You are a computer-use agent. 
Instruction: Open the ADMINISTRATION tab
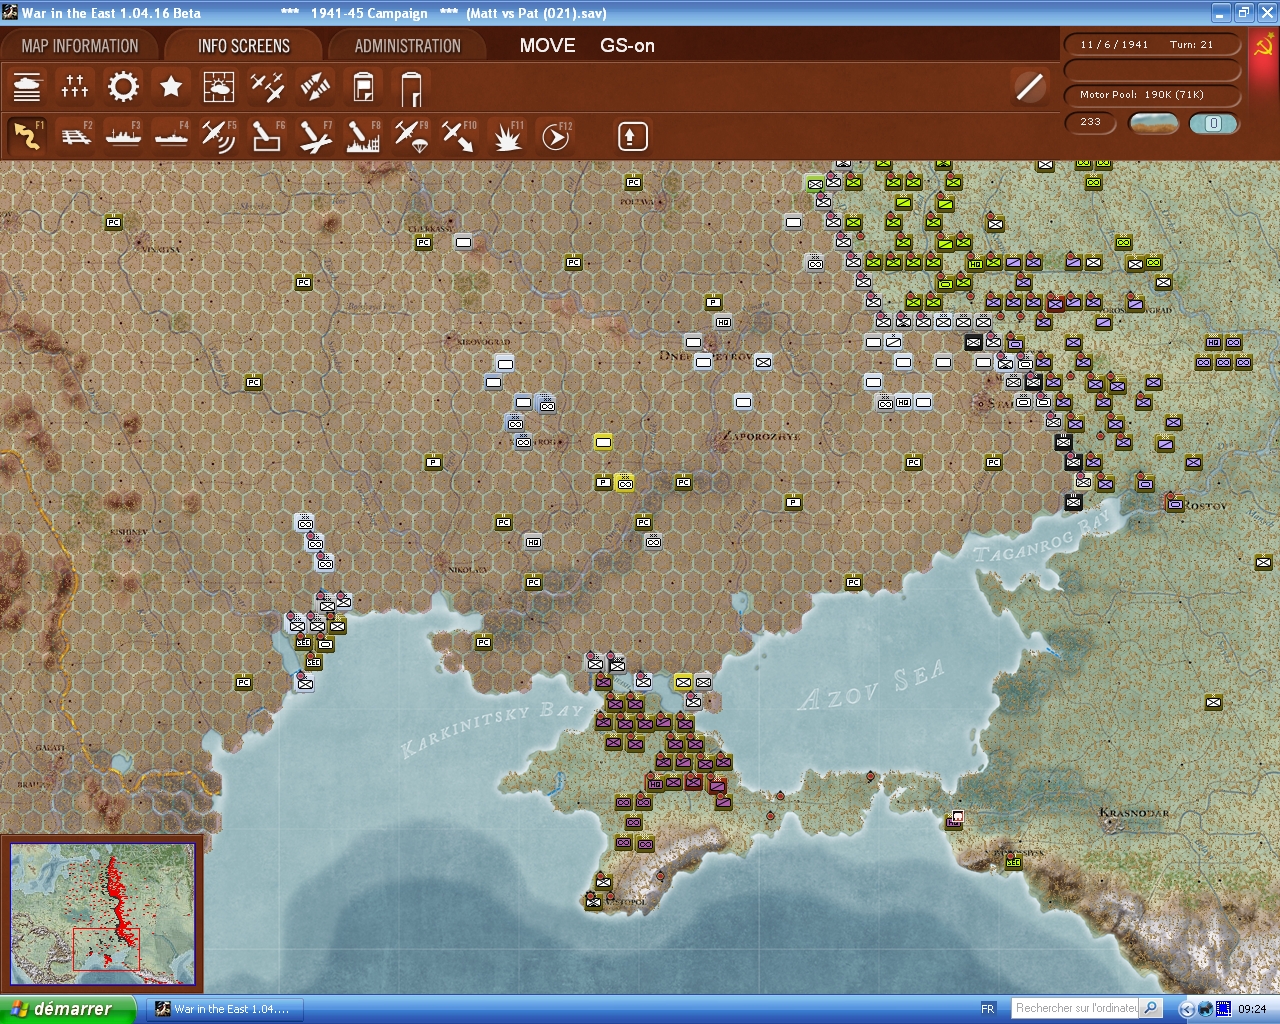(x=408, y=46)
